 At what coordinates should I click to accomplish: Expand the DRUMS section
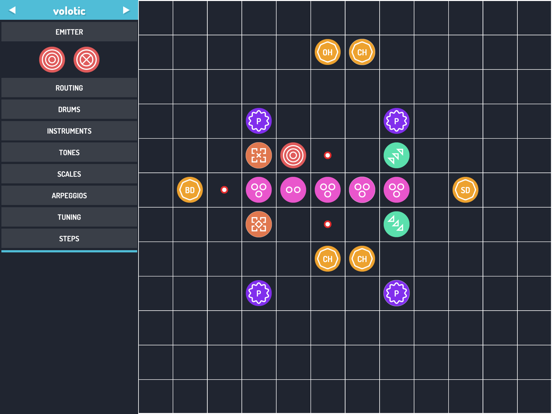69,109
